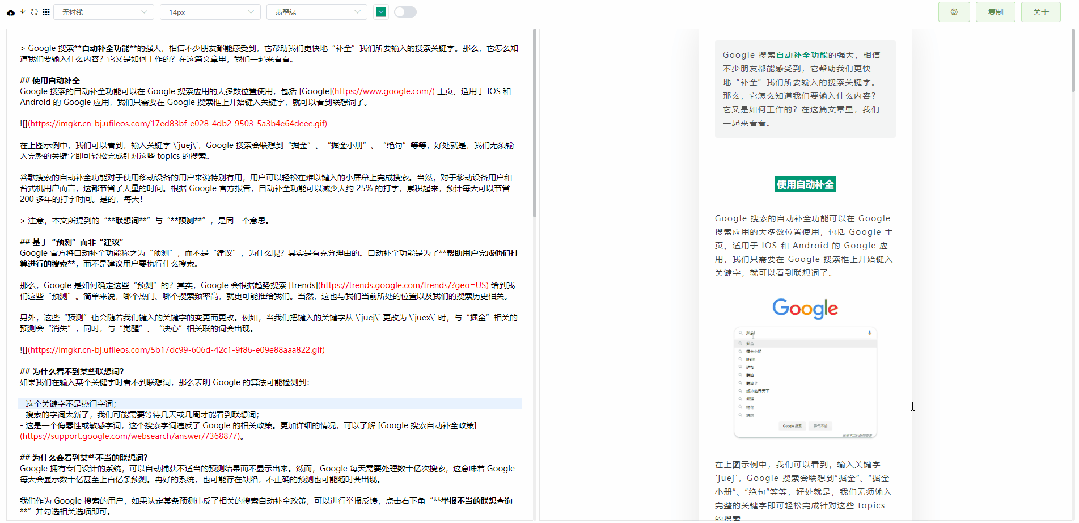Open the third toolbar dropdown
The height and width of the screenshot is (523, 1079).
[x=317, y=12]
